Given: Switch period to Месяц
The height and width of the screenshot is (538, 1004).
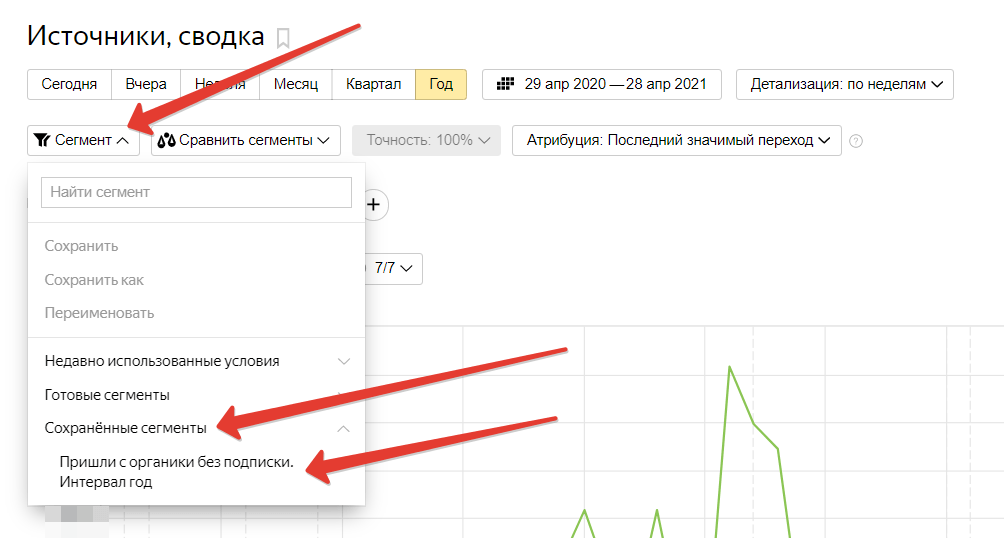Looking at the screenshot, I should [x=296, y=84].
